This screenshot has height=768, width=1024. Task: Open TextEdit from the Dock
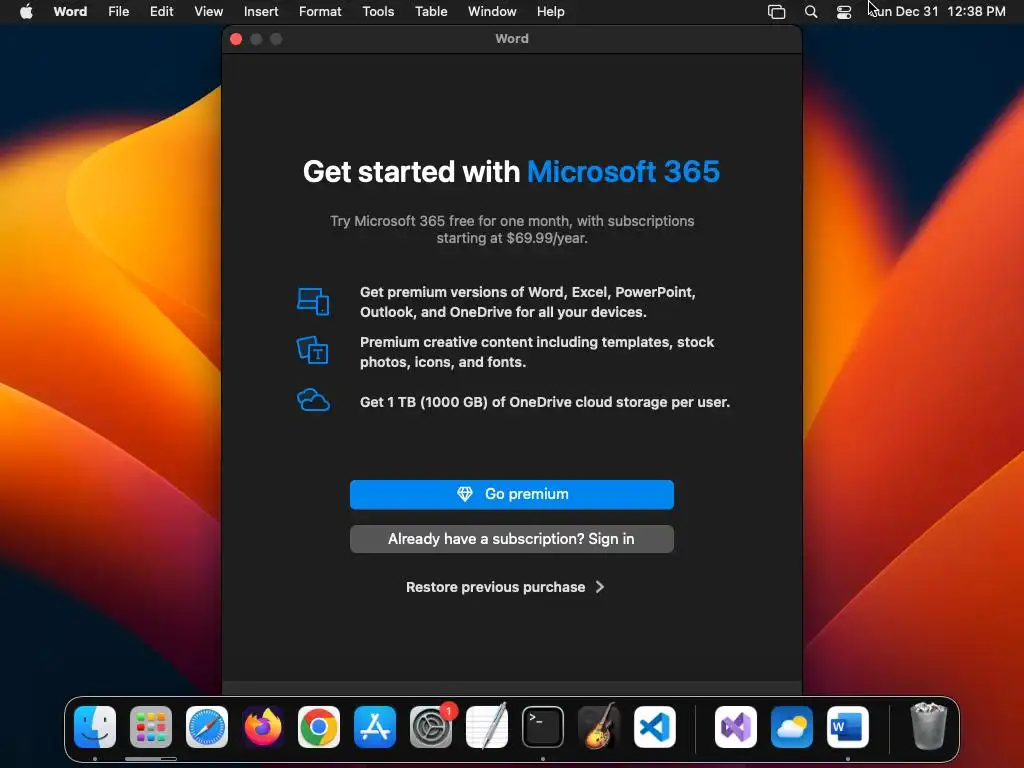tap(487, 727)
